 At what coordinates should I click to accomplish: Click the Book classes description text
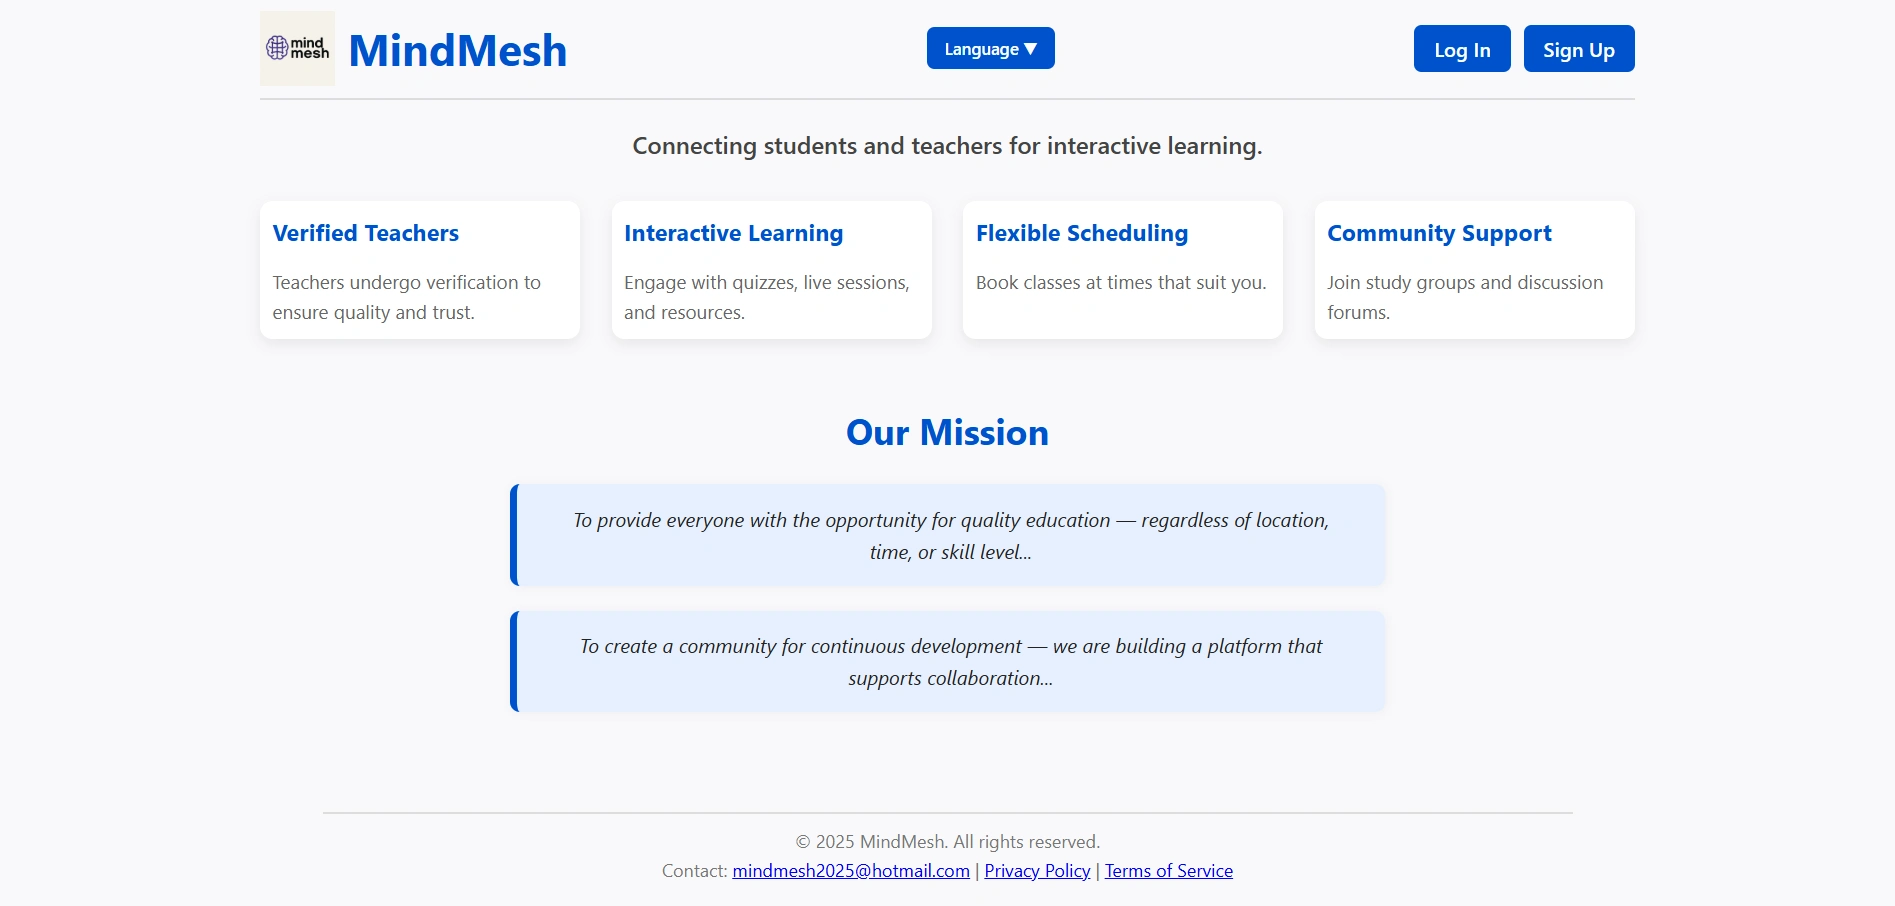[1121, 283]
